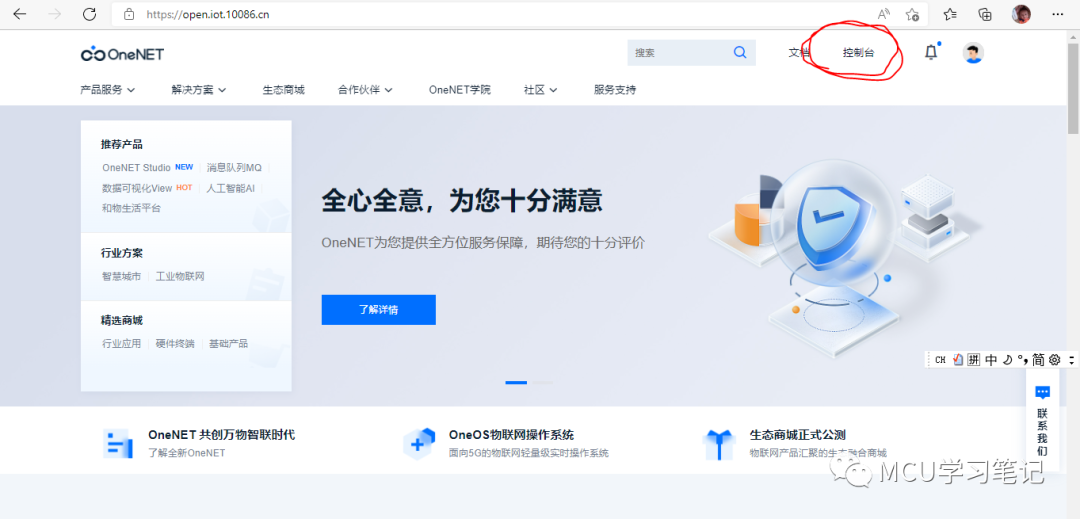The width and height of the screenshot is (1080, 519).
Task: Open 人工智能AI link
Action: click(x=231, y=188)
